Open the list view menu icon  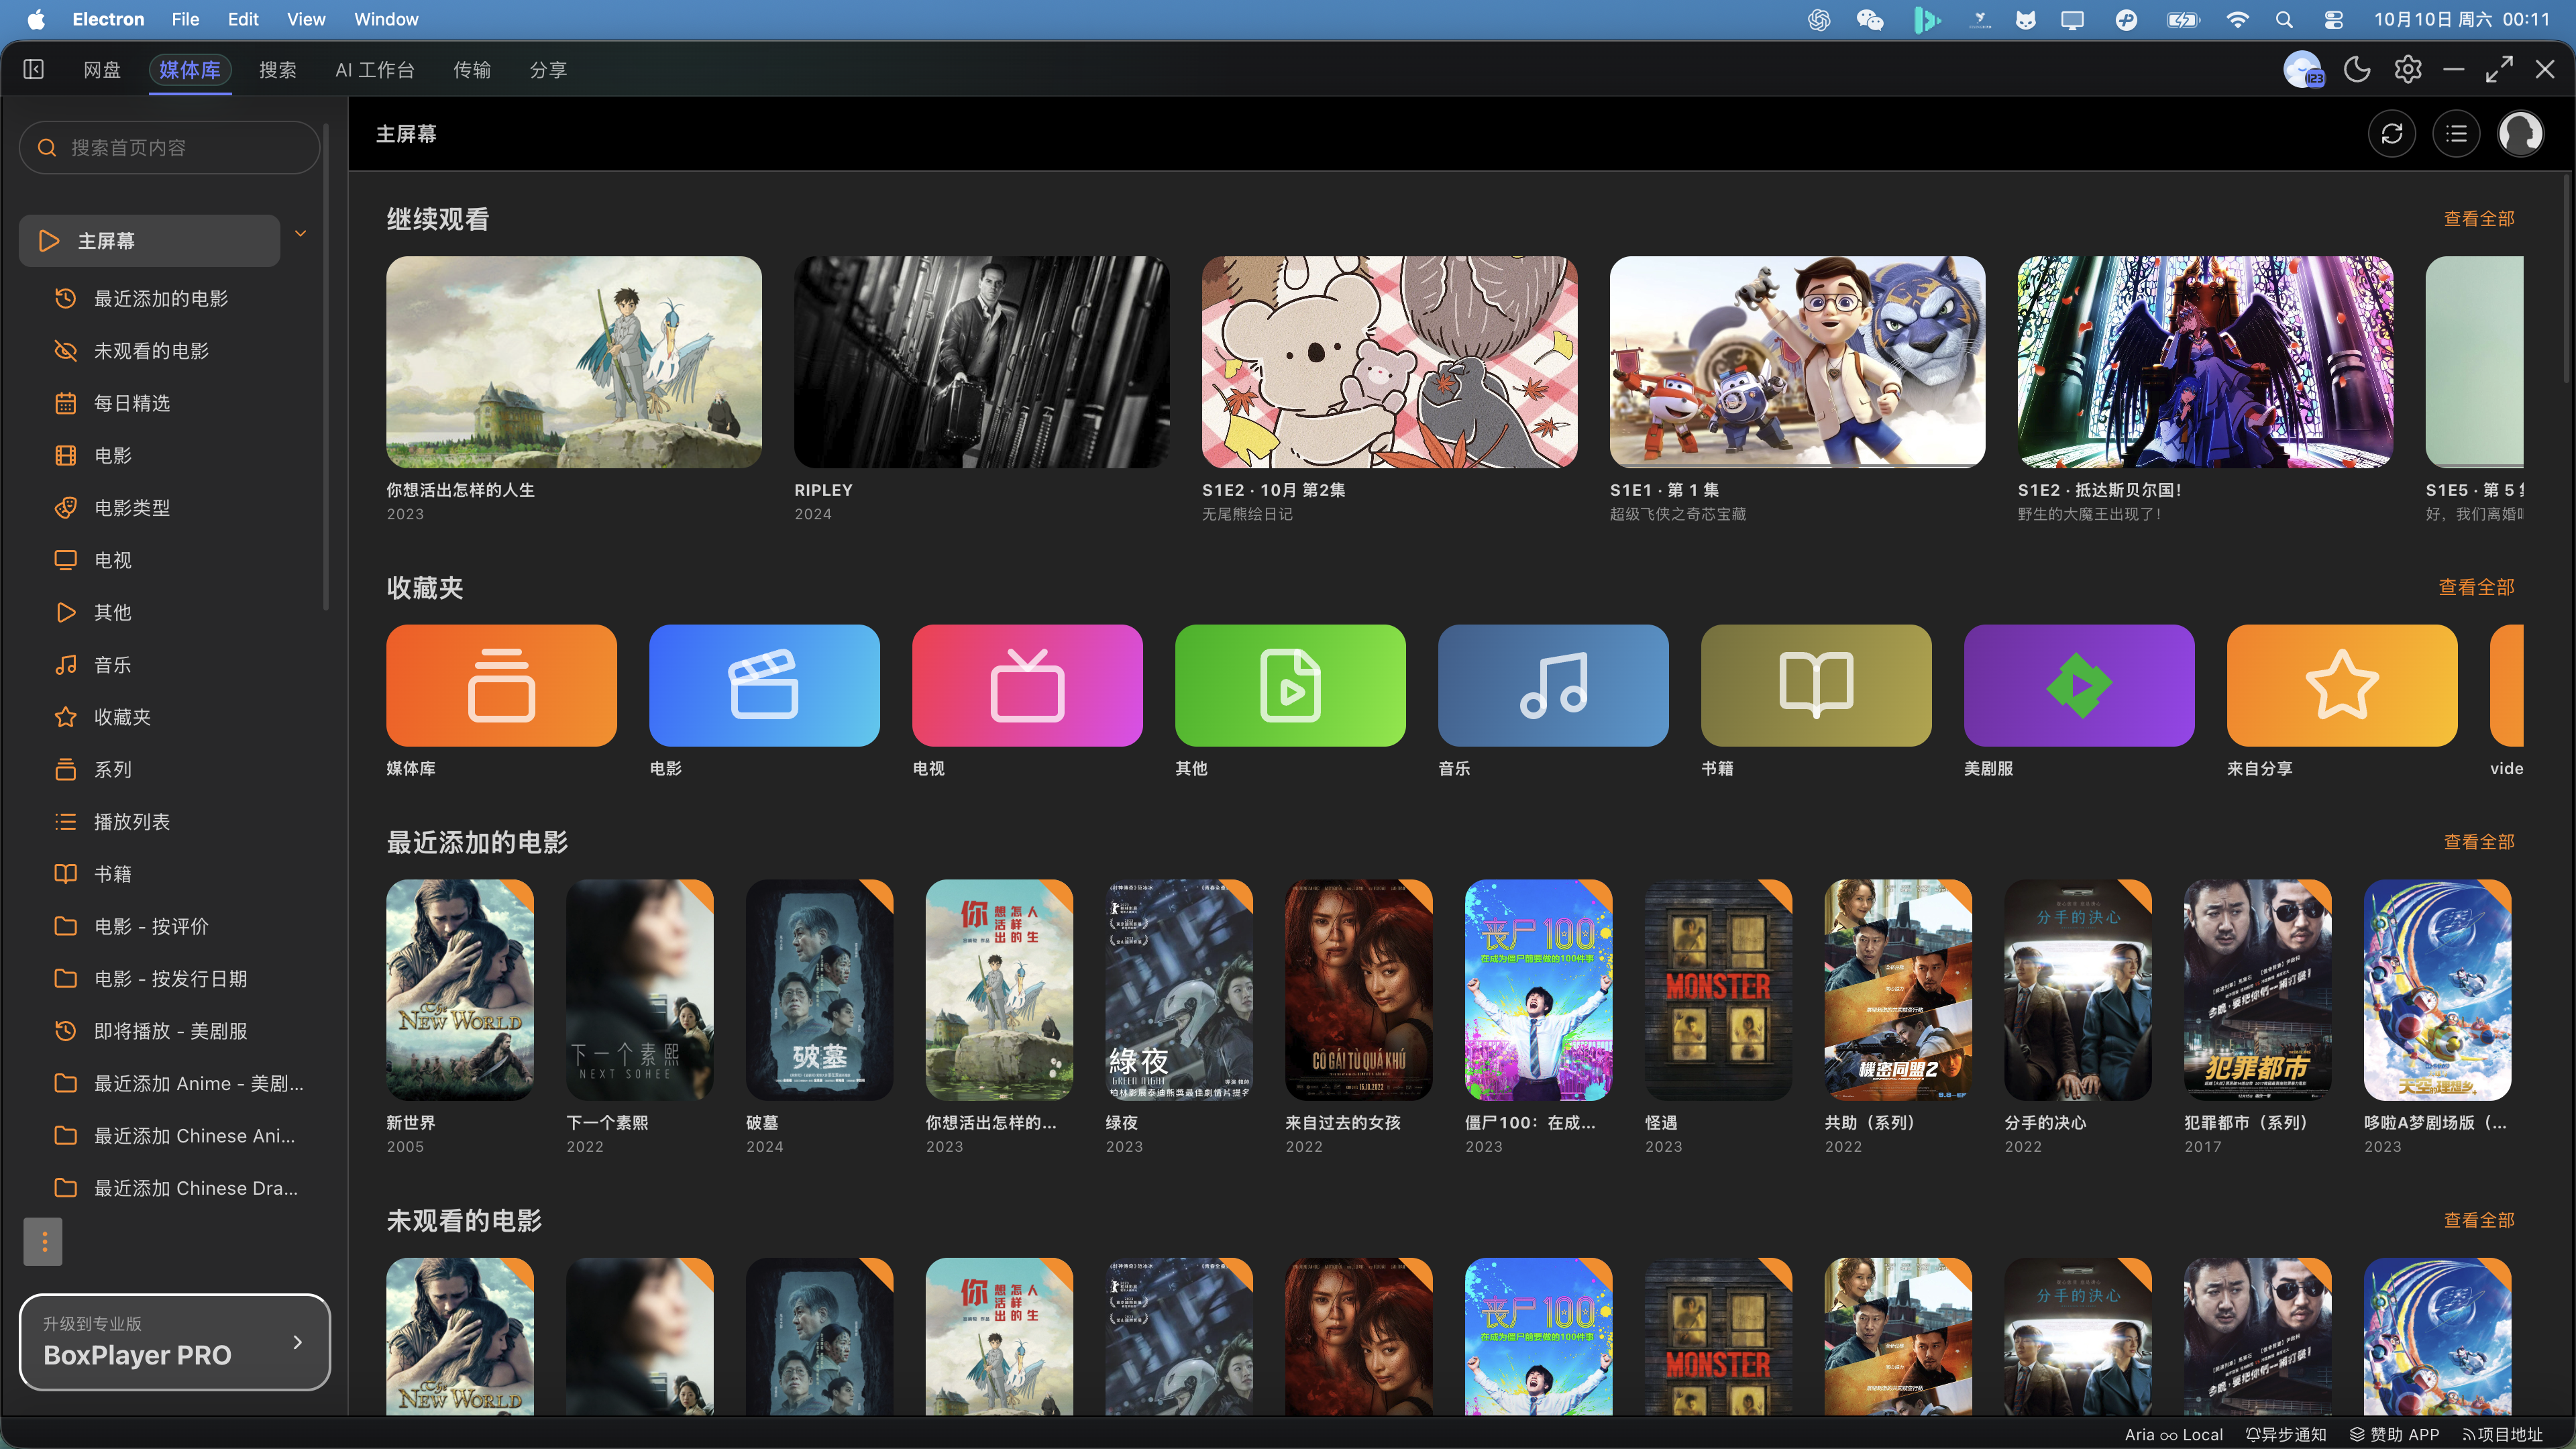(x=2457, y=134)
